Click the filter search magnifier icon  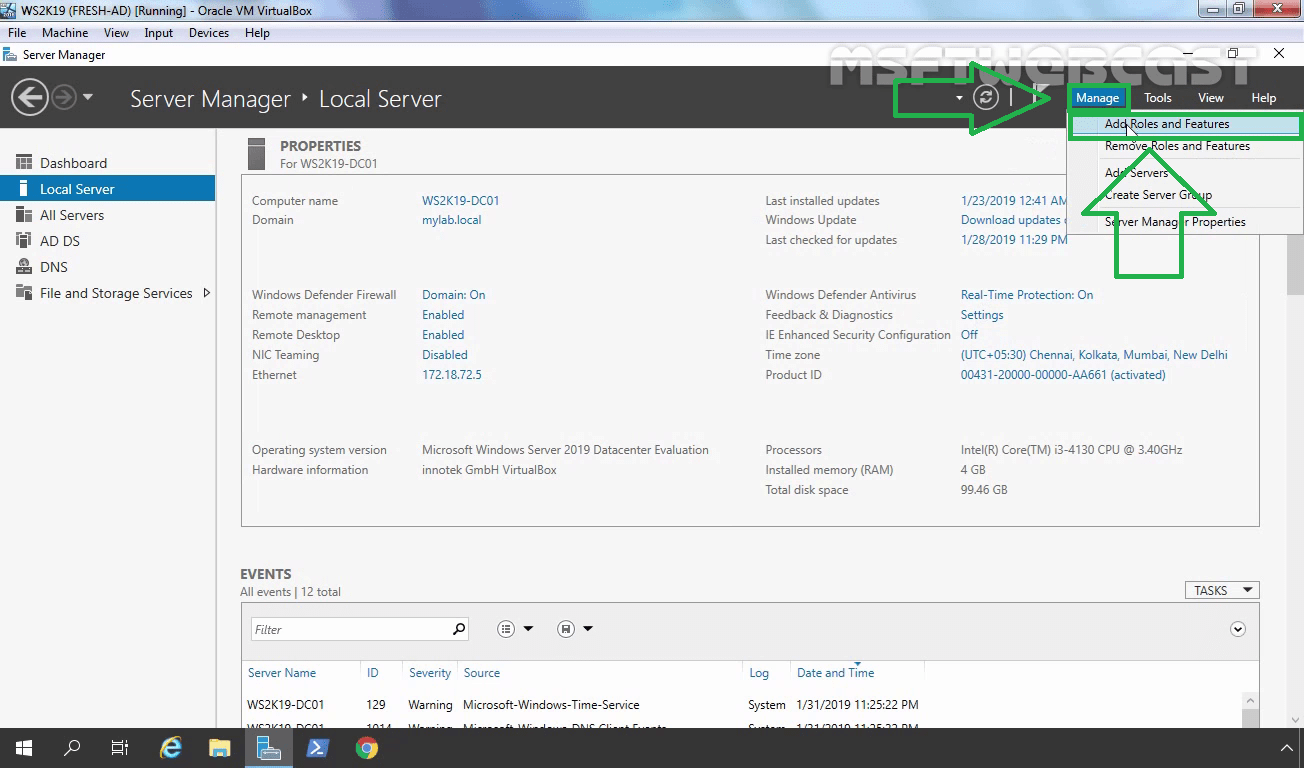(x=459, y=629)
